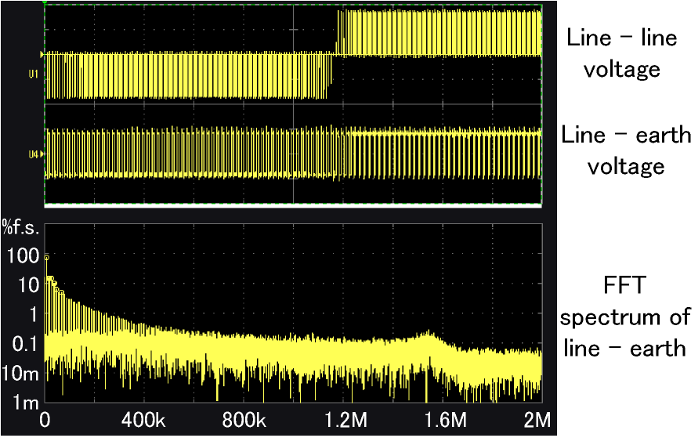Click the 1.6M frequency axis label

(x=442, y=419)
